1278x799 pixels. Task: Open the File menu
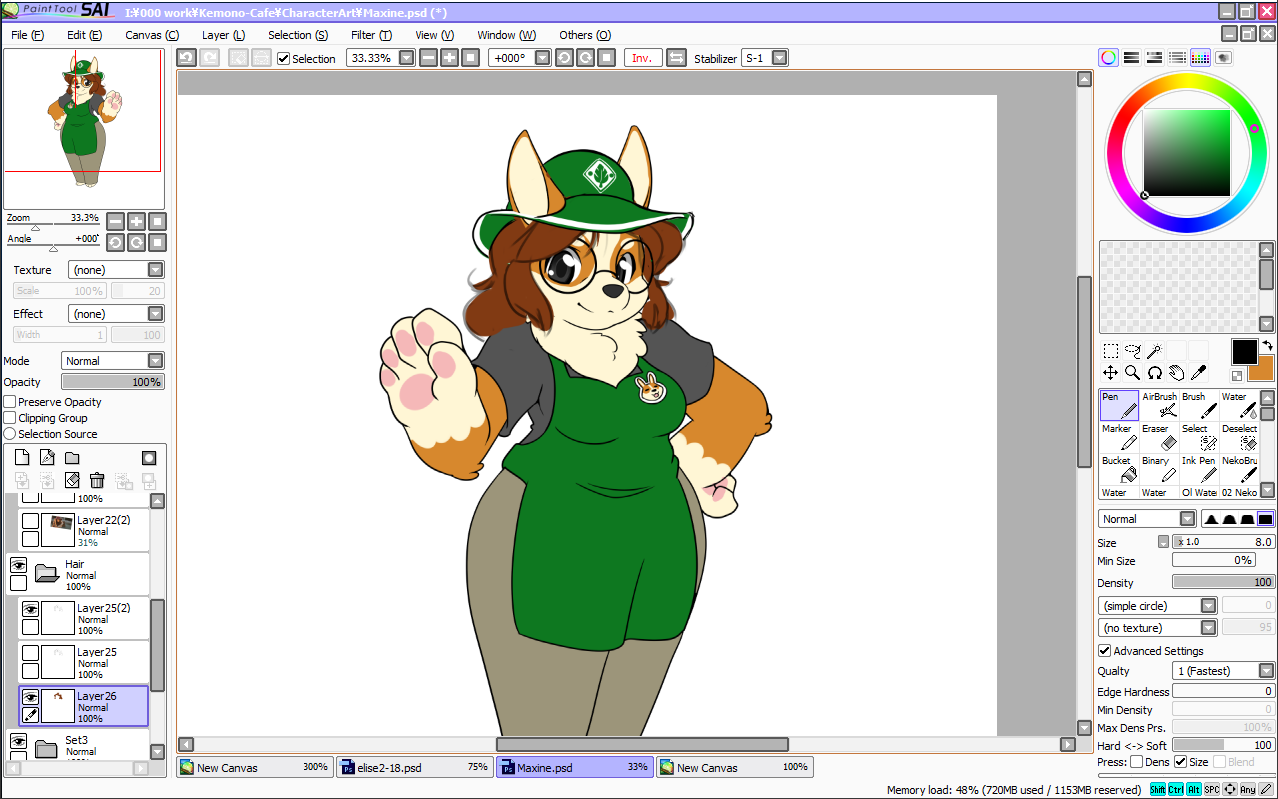pos(27,35)
